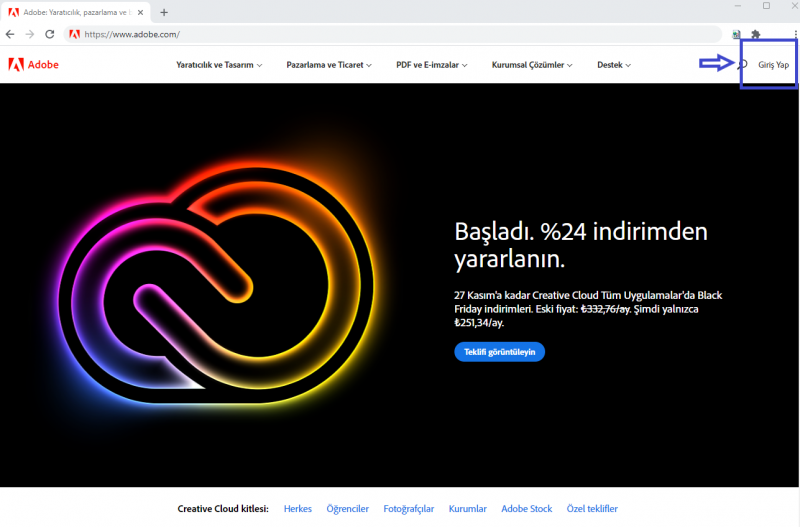Click the address bar URL field
800x527 pixels.
393,34
